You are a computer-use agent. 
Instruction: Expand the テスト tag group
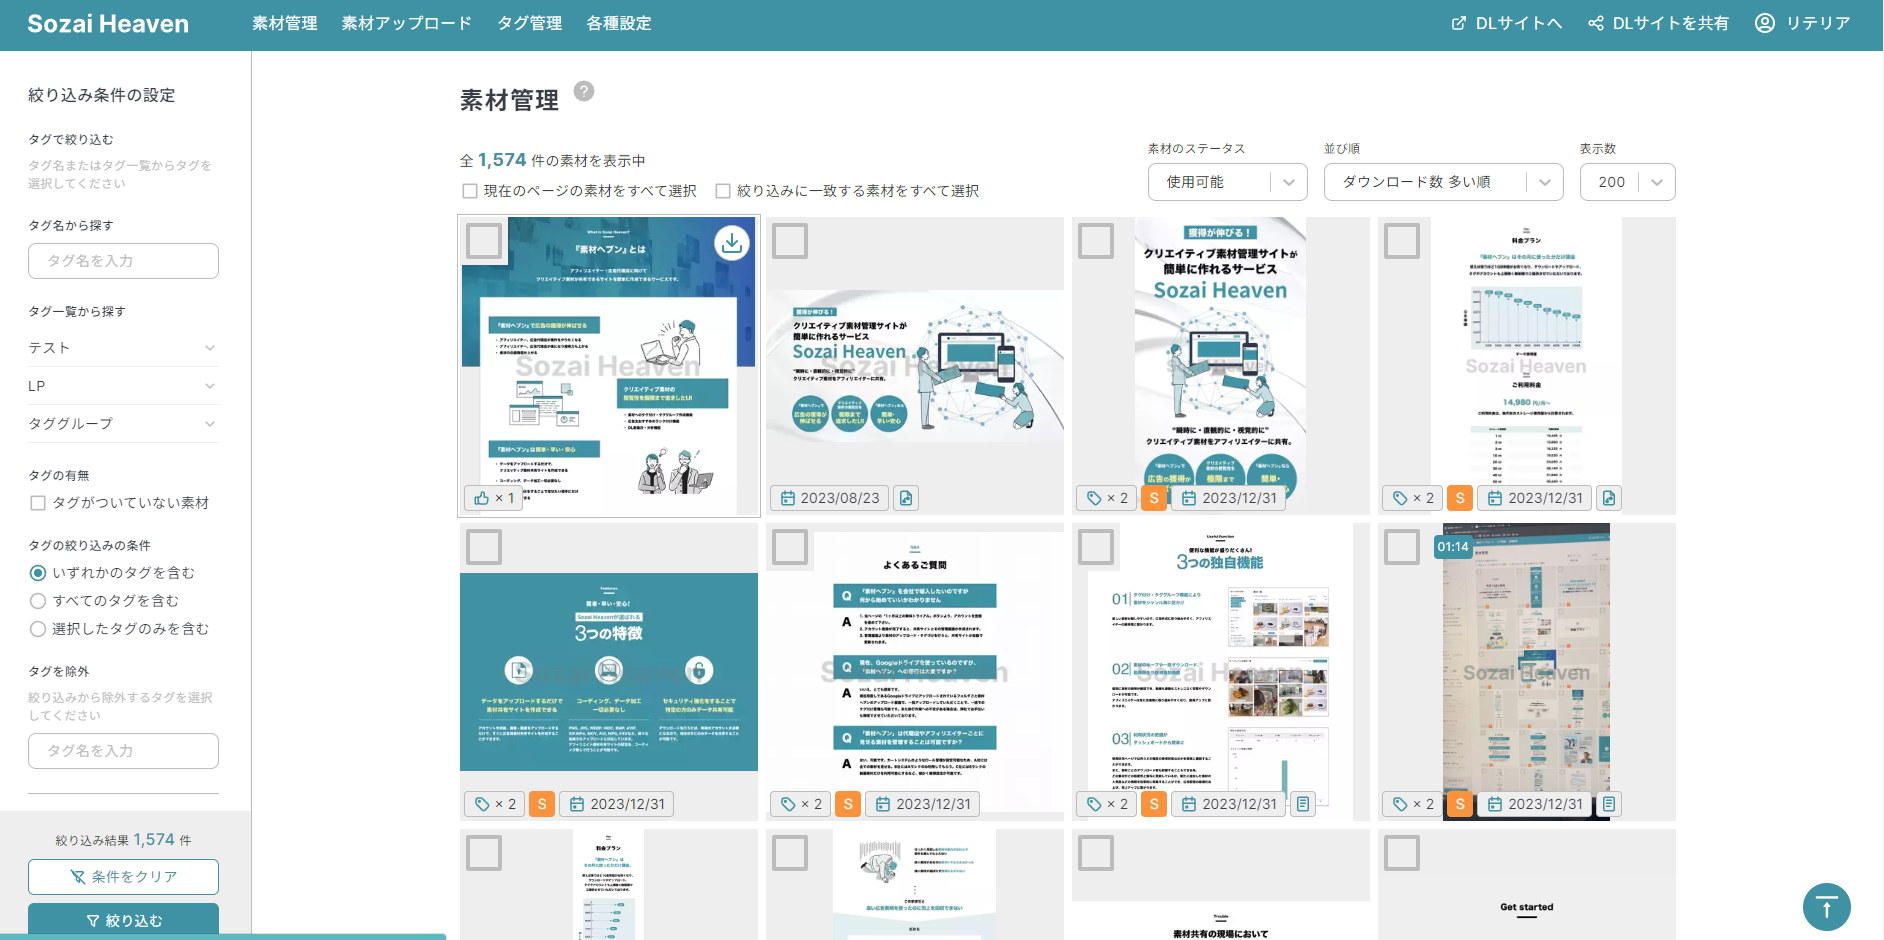[123, 348]
